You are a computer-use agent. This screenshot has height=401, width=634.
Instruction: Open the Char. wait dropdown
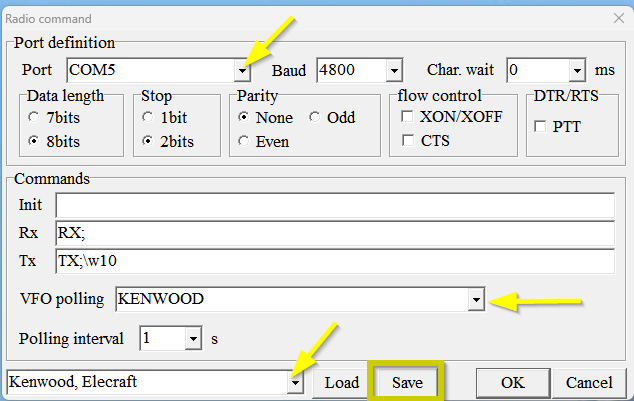[x=577, y=71]
